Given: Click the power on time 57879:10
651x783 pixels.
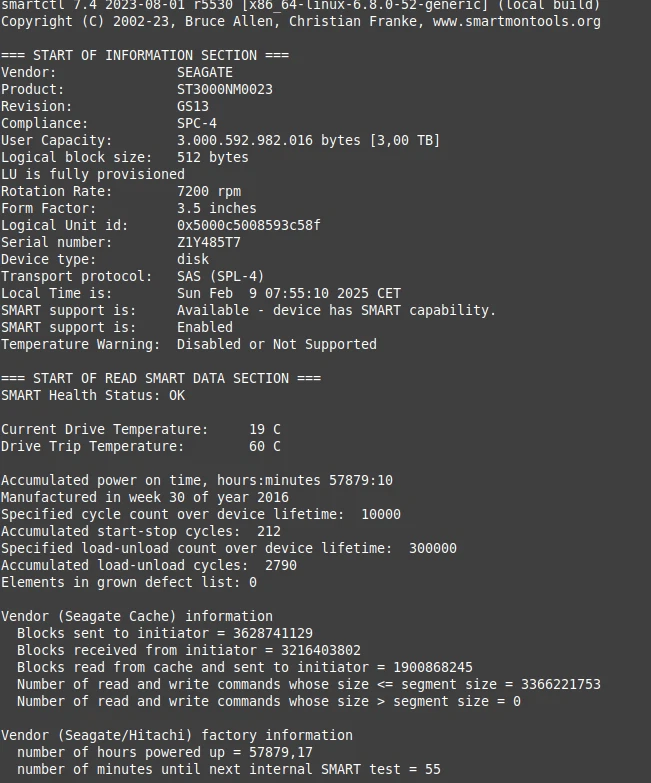Looking at the screenshot, I should pyautogui.click(x=360, y=480).
